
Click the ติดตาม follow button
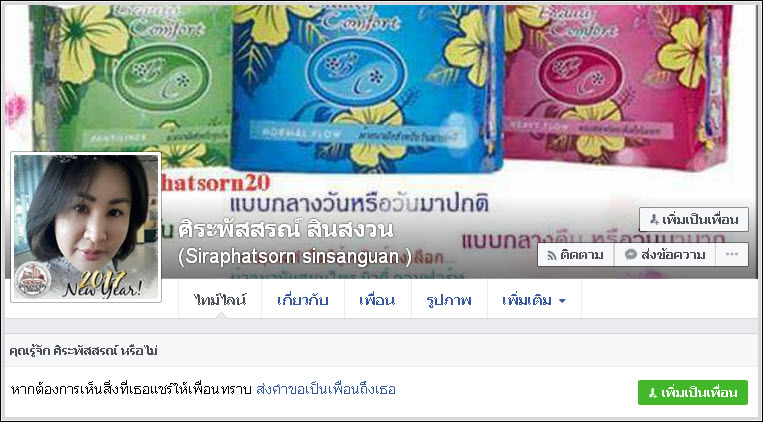click(576, 255)
